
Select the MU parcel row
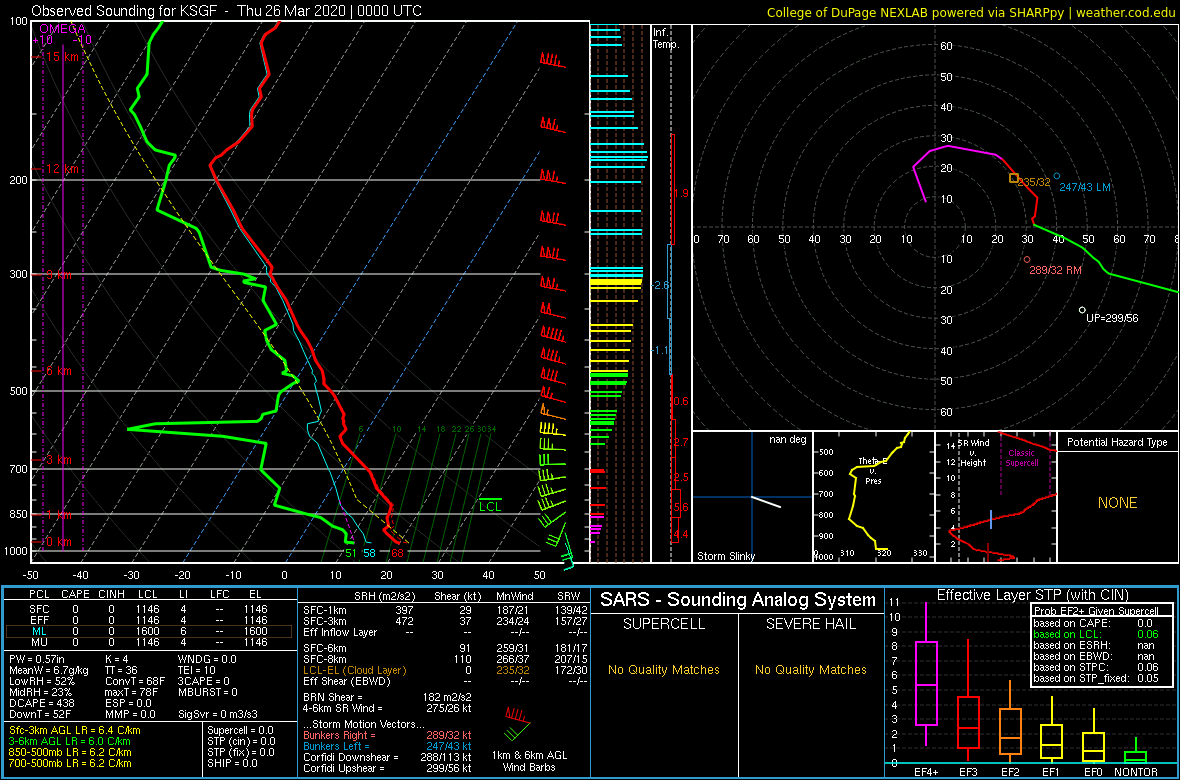(x=149, y=644)
